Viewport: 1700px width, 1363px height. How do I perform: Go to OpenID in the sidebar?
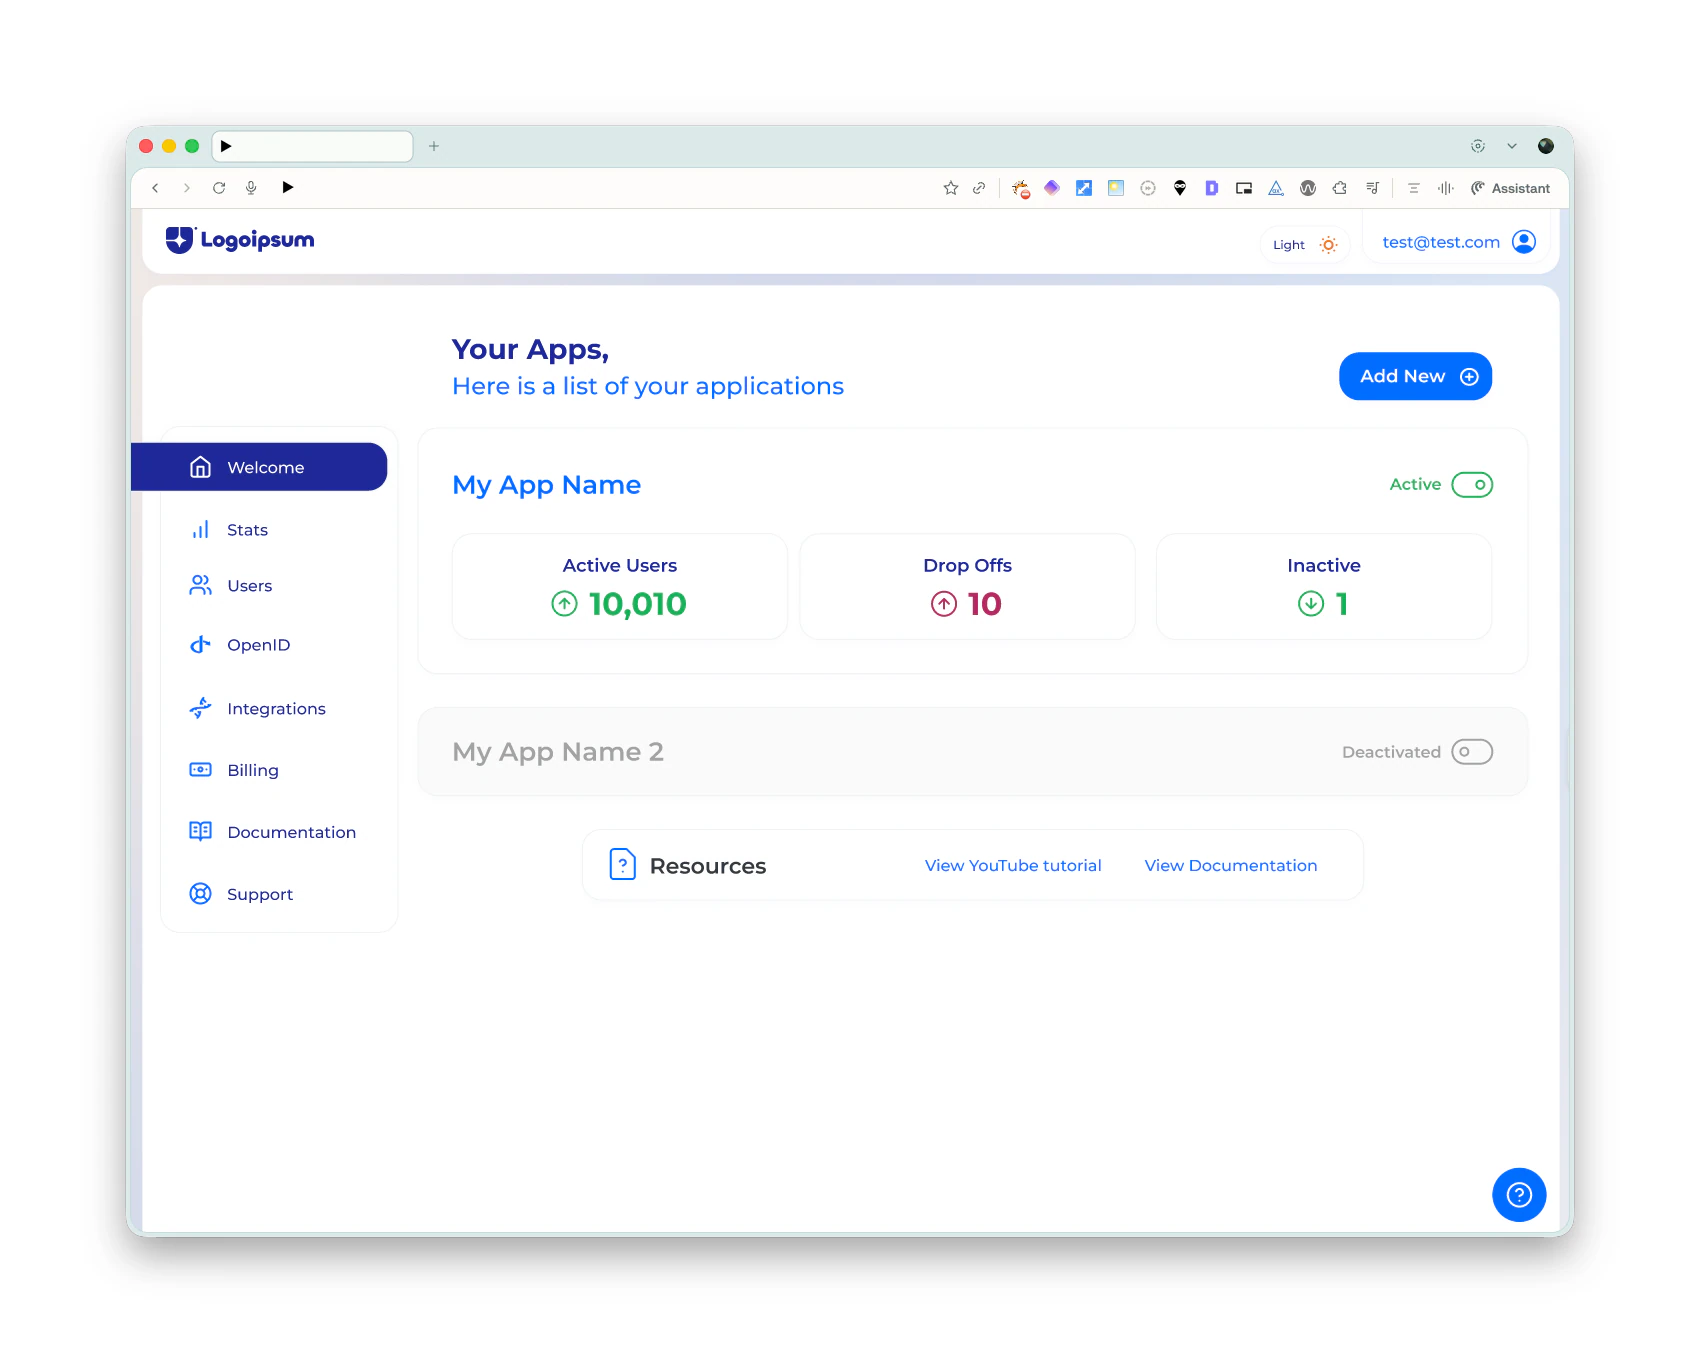(x=240, y=645)
